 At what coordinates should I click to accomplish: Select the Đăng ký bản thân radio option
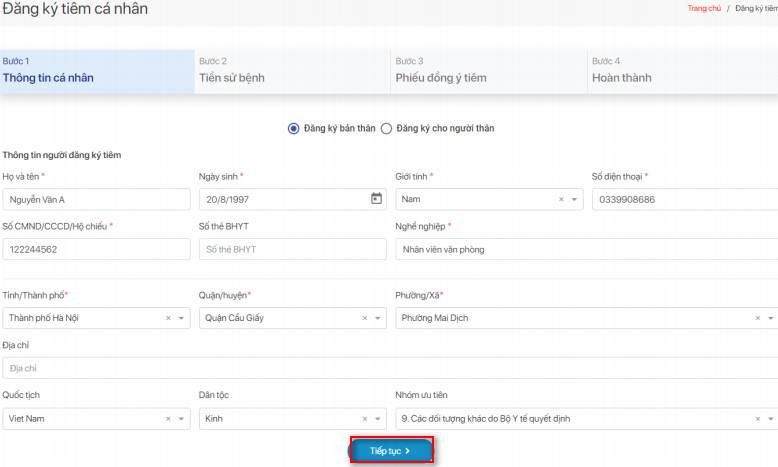(293, 128)
